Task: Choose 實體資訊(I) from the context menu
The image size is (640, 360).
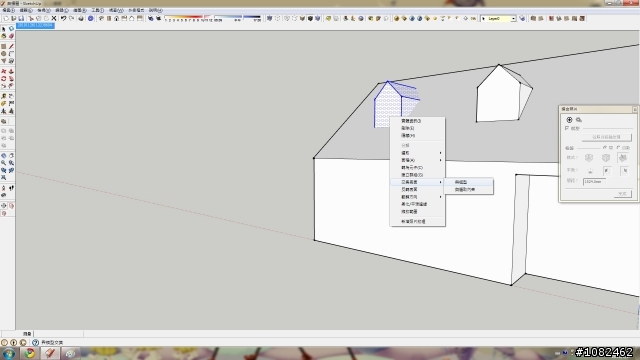Action: pos(418,121)
